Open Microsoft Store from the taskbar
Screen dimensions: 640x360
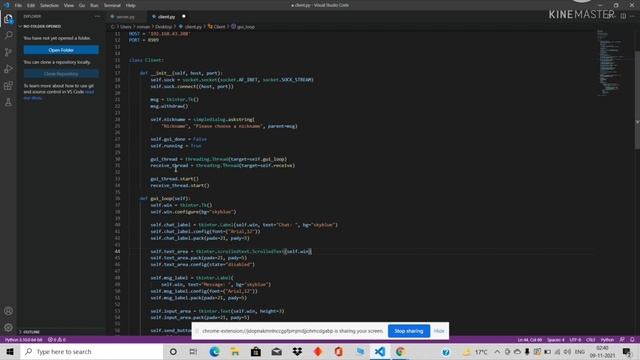256,351
